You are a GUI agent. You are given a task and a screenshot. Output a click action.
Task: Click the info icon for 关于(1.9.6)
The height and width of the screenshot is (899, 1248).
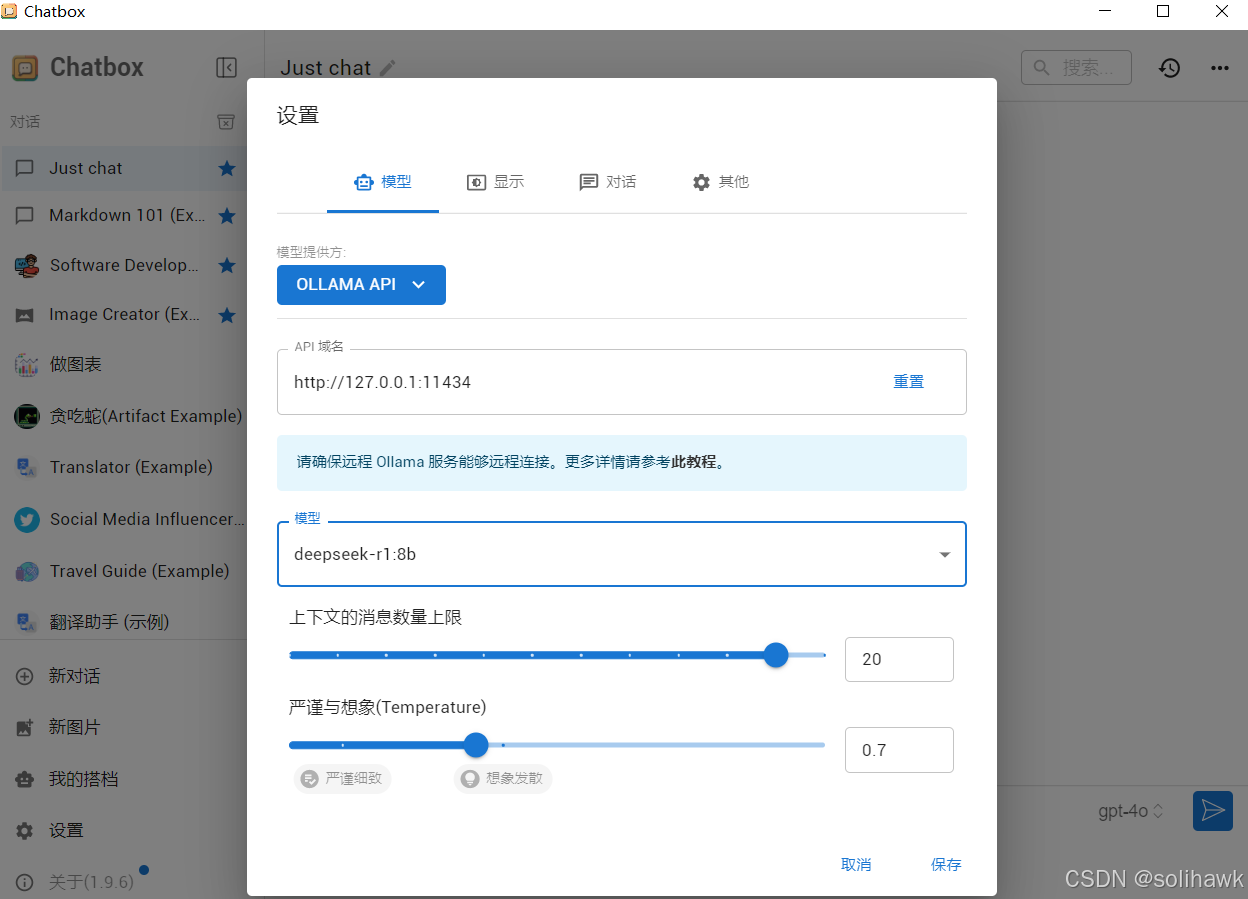(25, 882)
